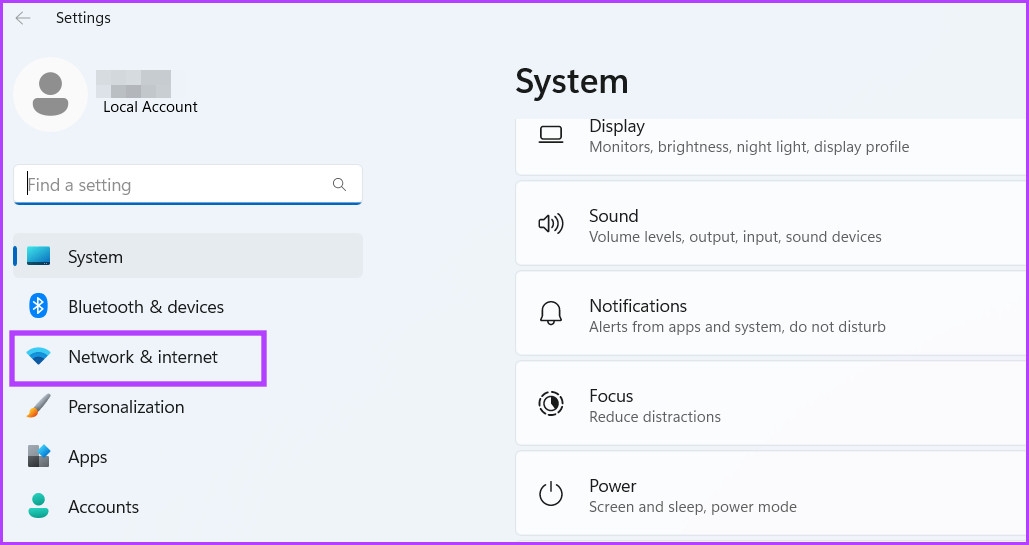The height and width of the screenshot is (545, 1029).
Task: Click the search magnifier icon
Action: point(339,185)
